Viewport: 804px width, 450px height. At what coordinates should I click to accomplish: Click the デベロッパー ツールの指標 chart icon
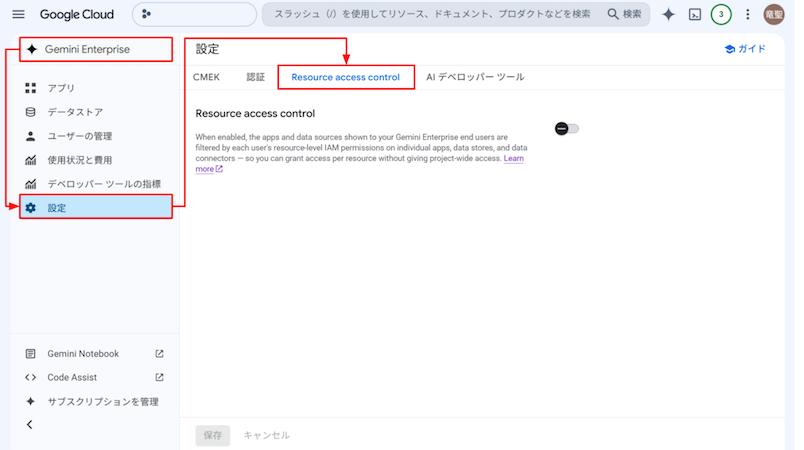coord(31,183)
